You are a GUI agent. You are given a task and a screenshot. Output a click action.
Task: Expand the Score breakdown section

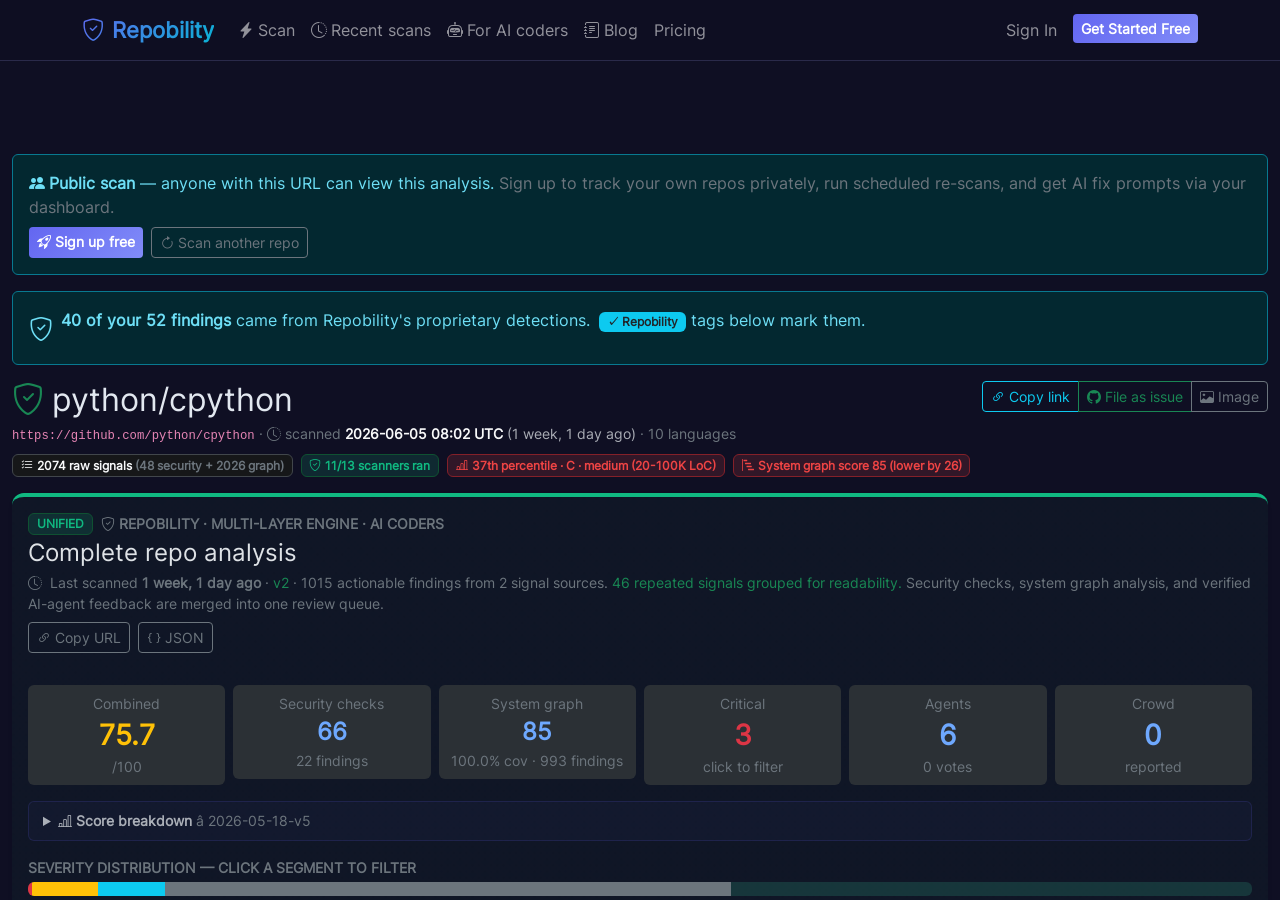point(640,821)
